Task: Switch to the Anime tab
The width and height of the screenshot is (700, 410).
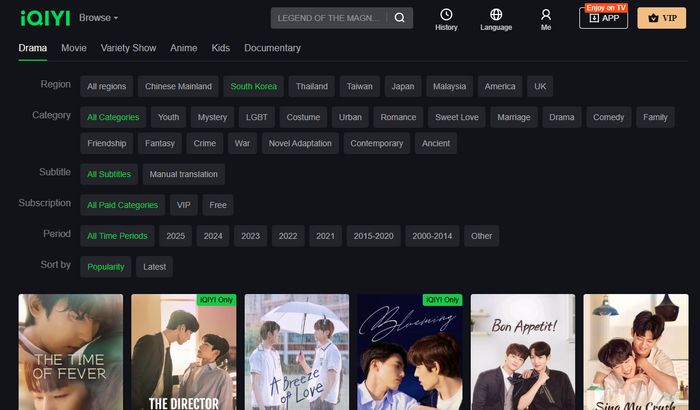Action: [183, 48]
